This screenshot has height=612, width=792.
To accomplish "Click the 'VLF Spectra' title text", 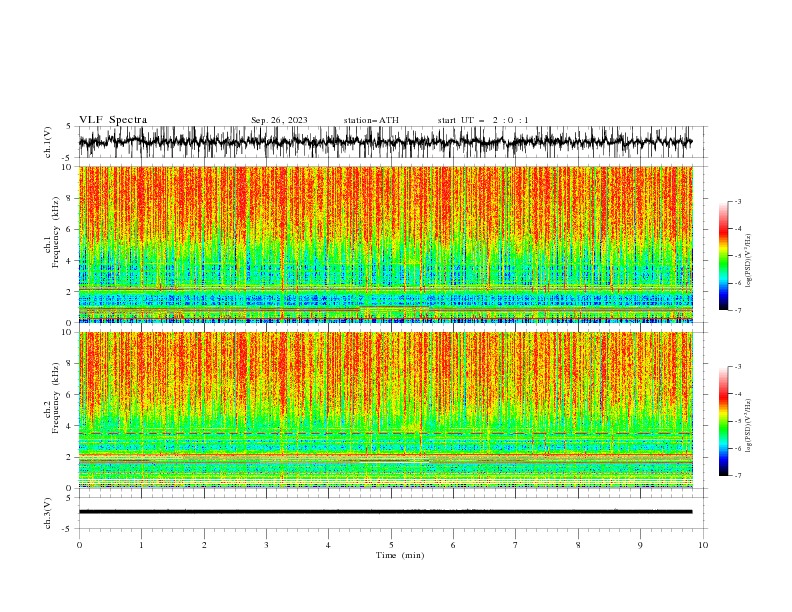I will click(x=113, y=120).
